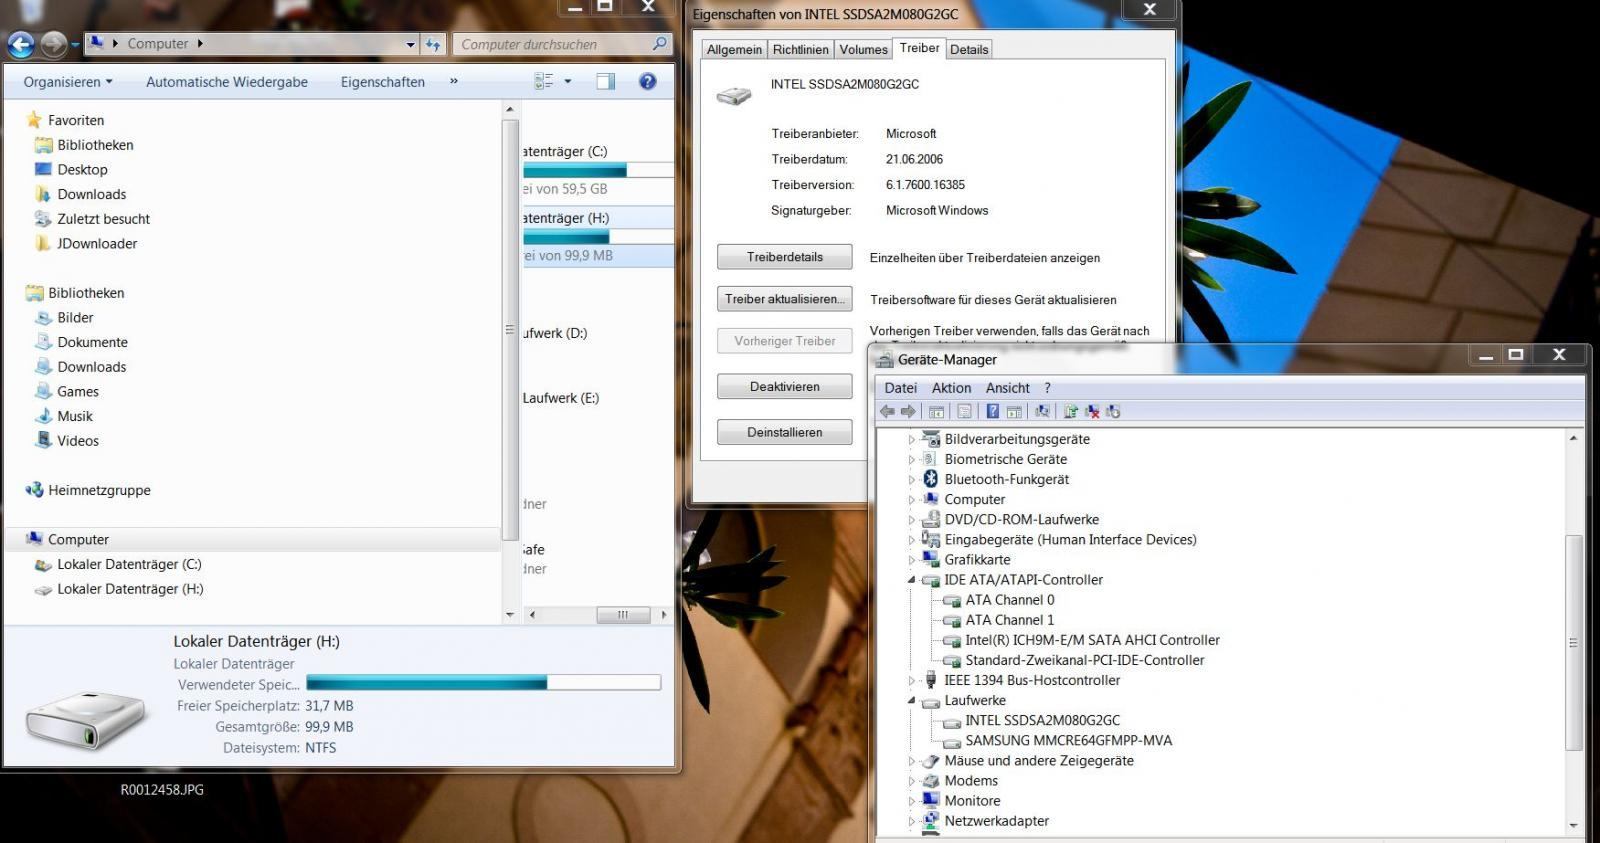Expand the Grafikkarte node
Image resolution: width=1600 pixels, height=843 pixels.
pyautogui.click(x=911, y=560)
